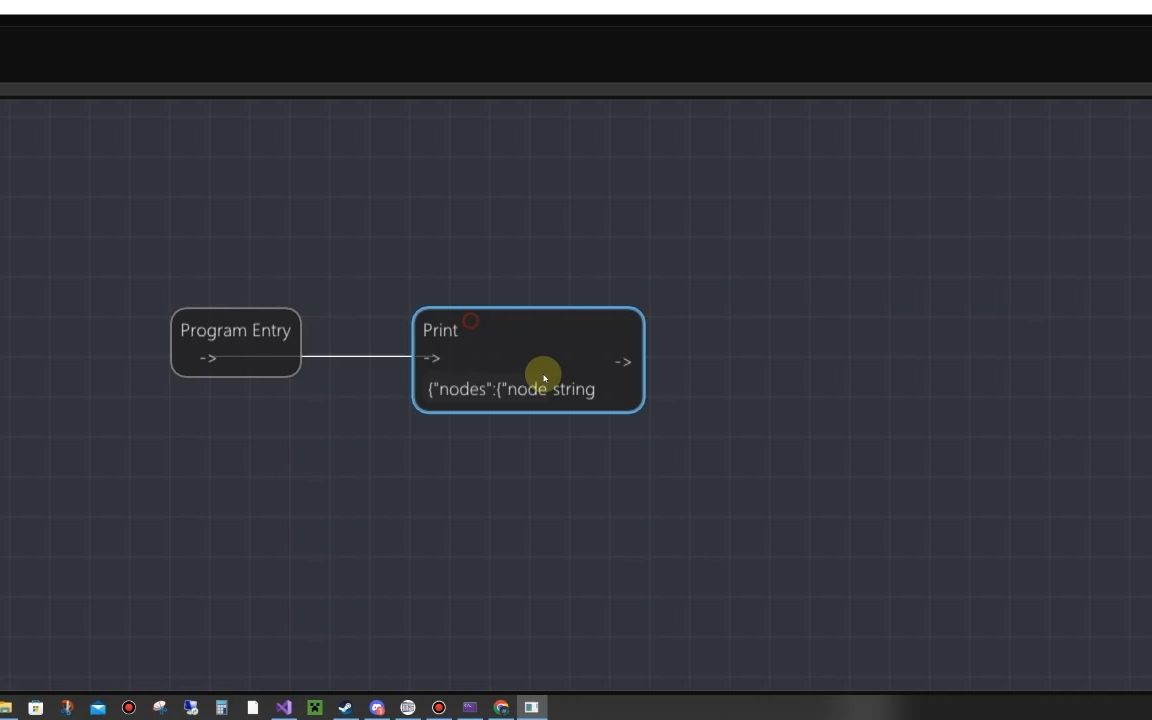Open the red record app next to Discord-adjacent round icon
This screenshot has width=1152, height=720.
(x=439, y=708)
